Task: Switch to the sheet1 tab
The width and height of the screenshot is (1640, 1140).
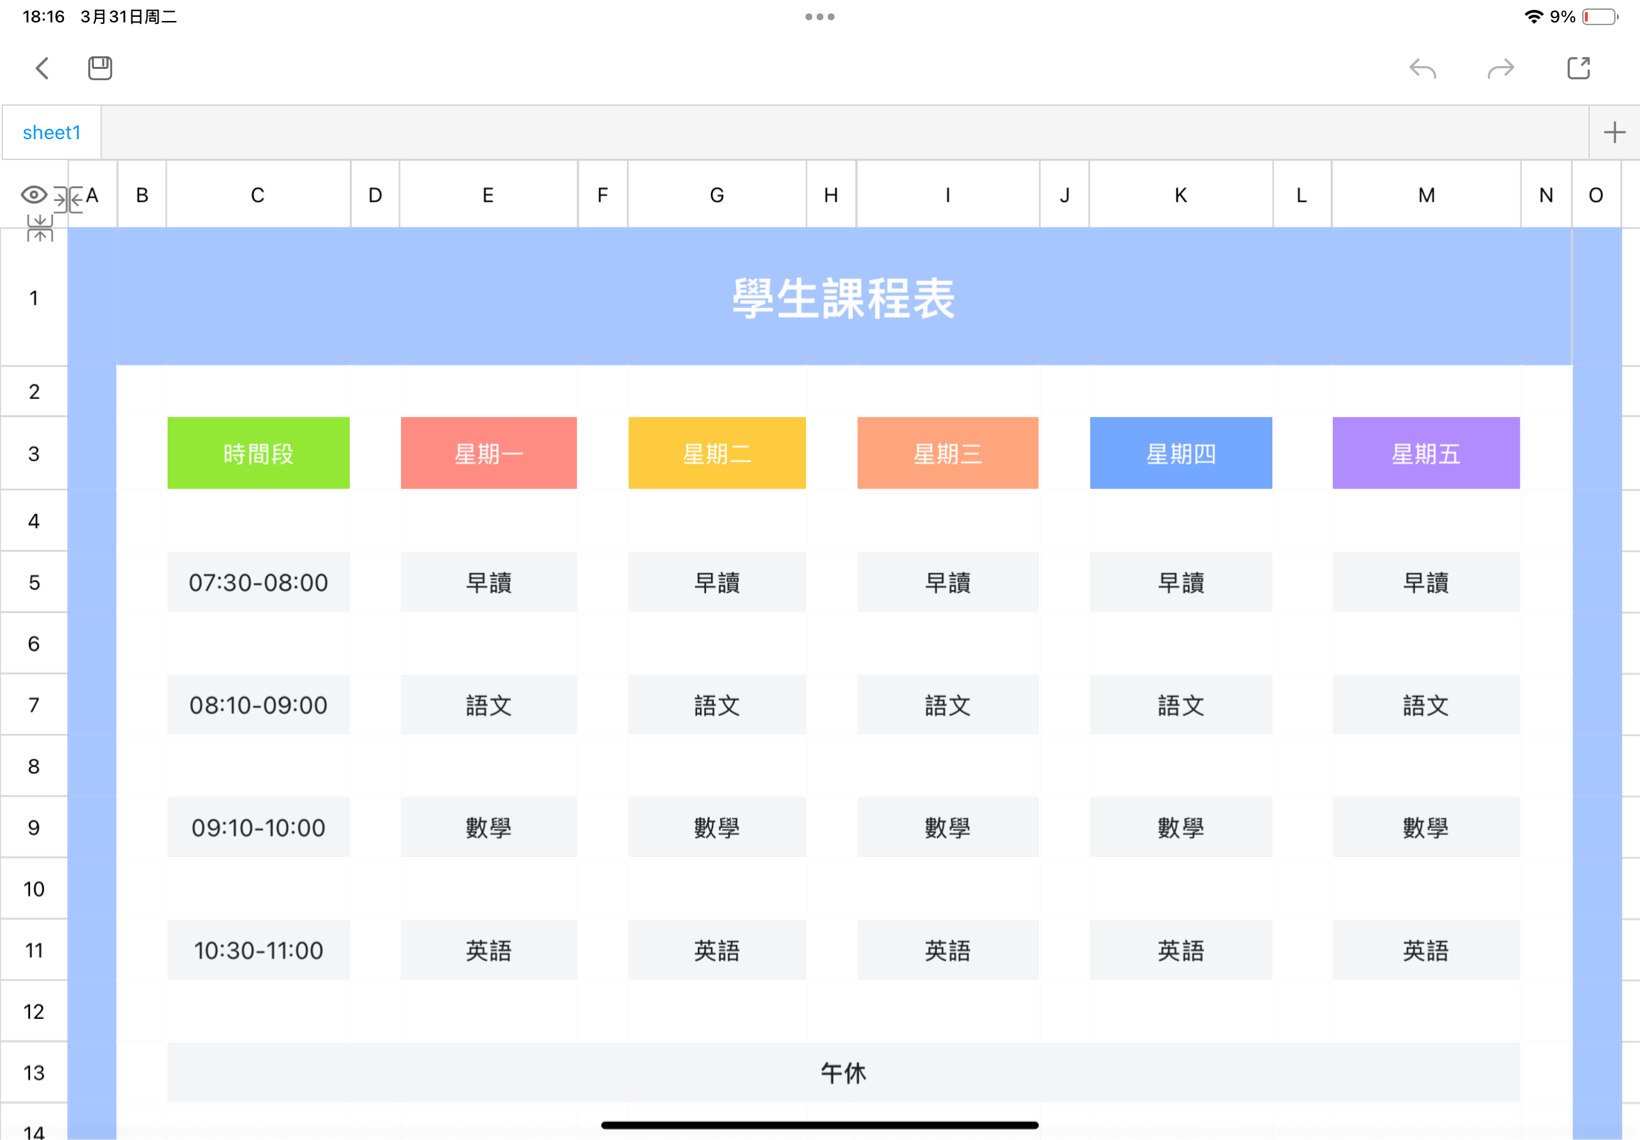Action: pyautogui.click(x=52, y=132)
